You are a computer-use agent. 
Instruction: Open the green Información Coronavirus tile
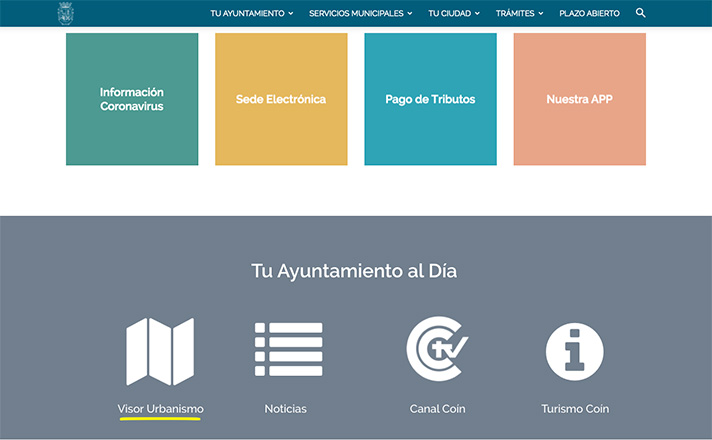132,99
